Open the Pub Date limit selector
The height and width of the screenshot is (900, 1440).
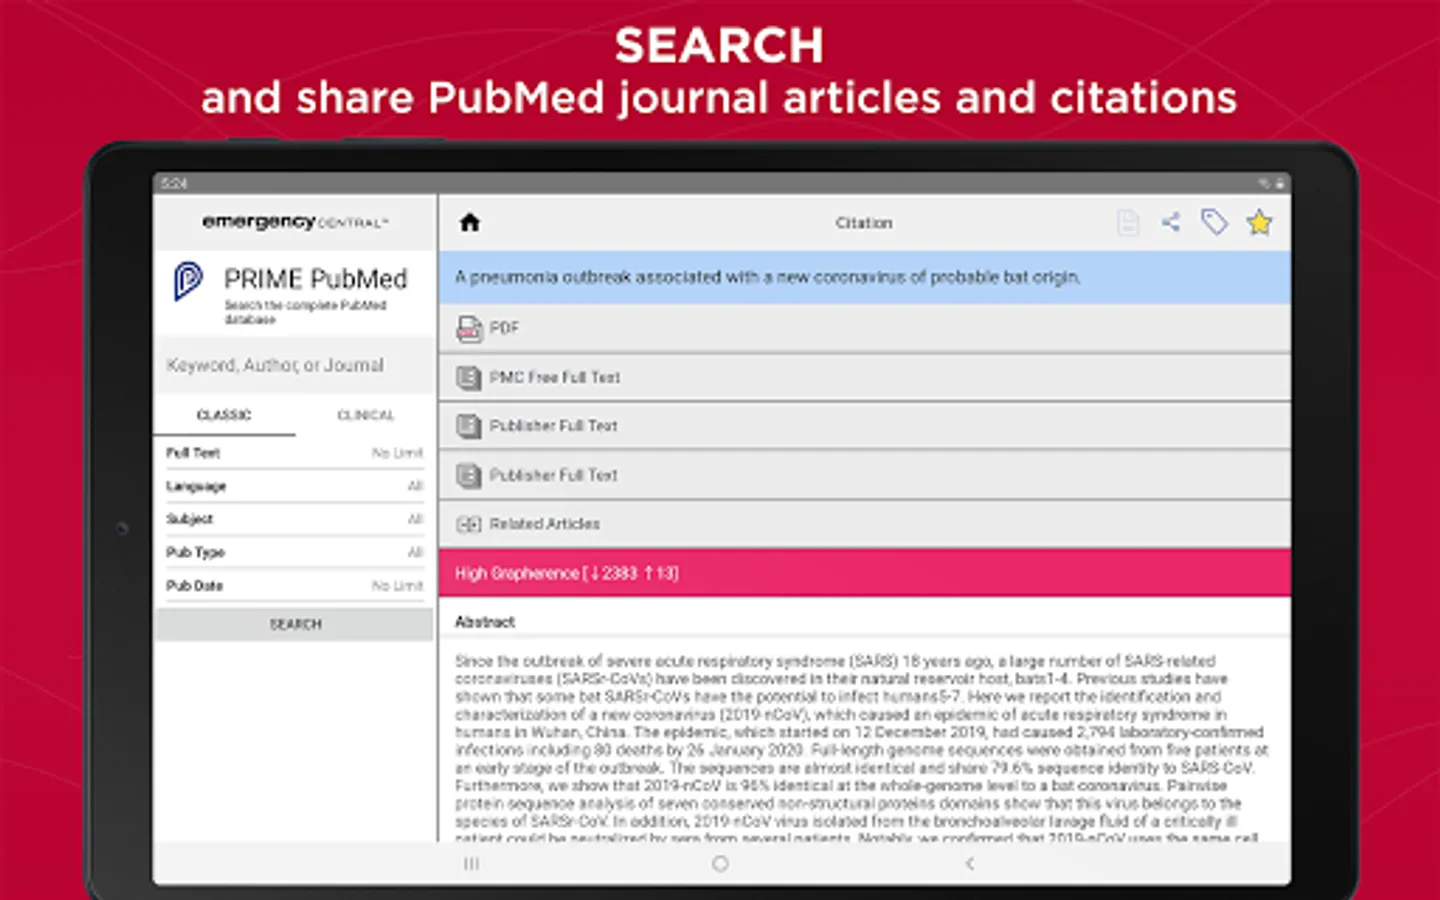click(295, 585)
